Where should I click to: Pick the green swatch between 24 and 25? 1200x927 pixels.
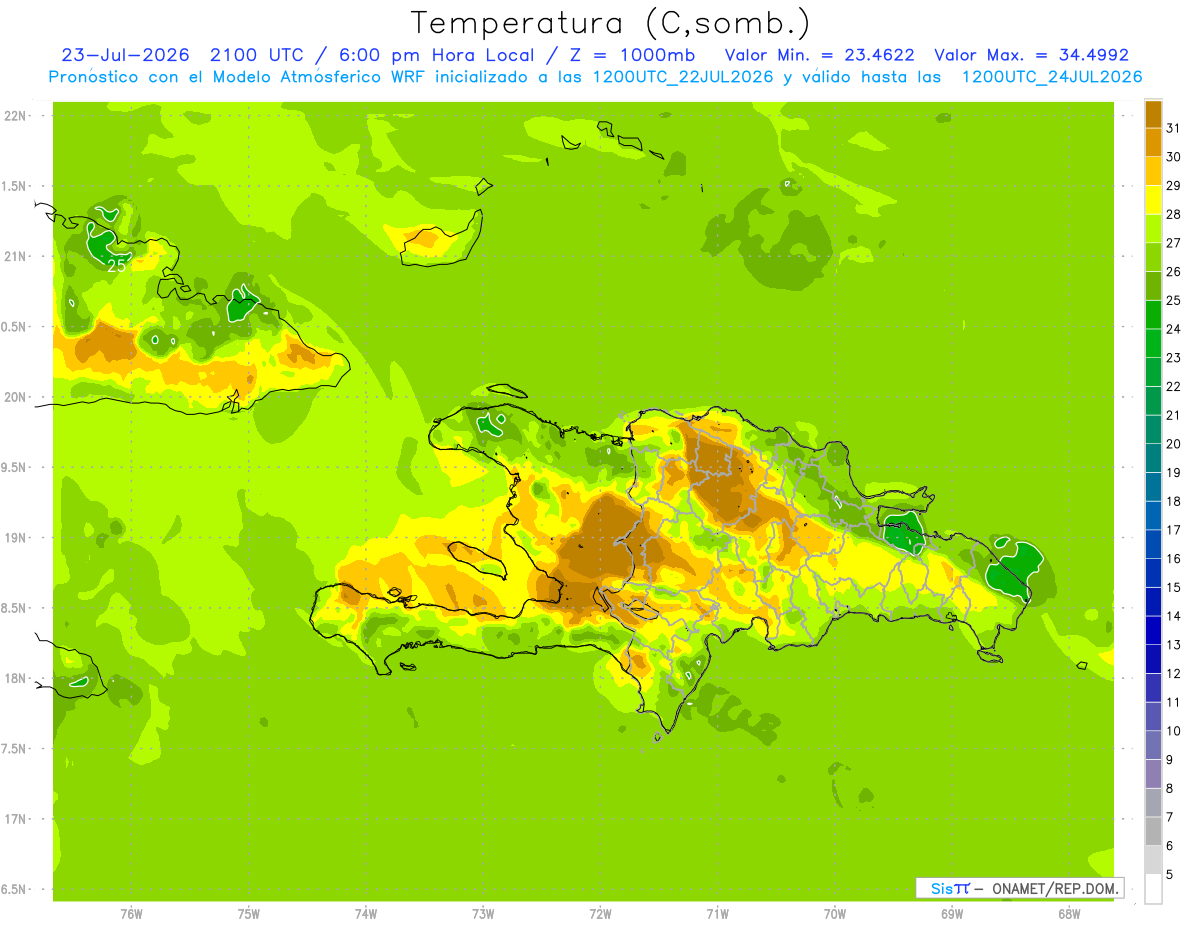coord(1153,315)
